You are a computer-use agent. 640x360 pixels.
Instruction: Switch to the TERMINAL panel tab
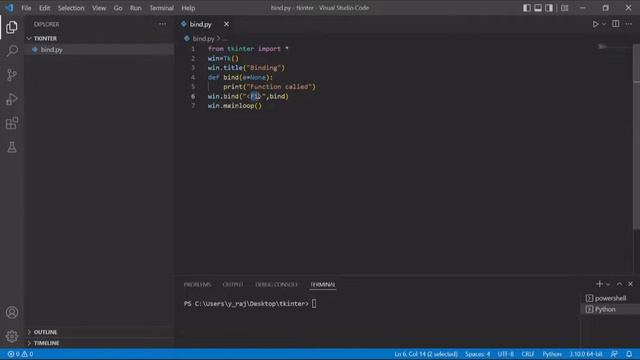pyautogui.click(x=322, y=284)
